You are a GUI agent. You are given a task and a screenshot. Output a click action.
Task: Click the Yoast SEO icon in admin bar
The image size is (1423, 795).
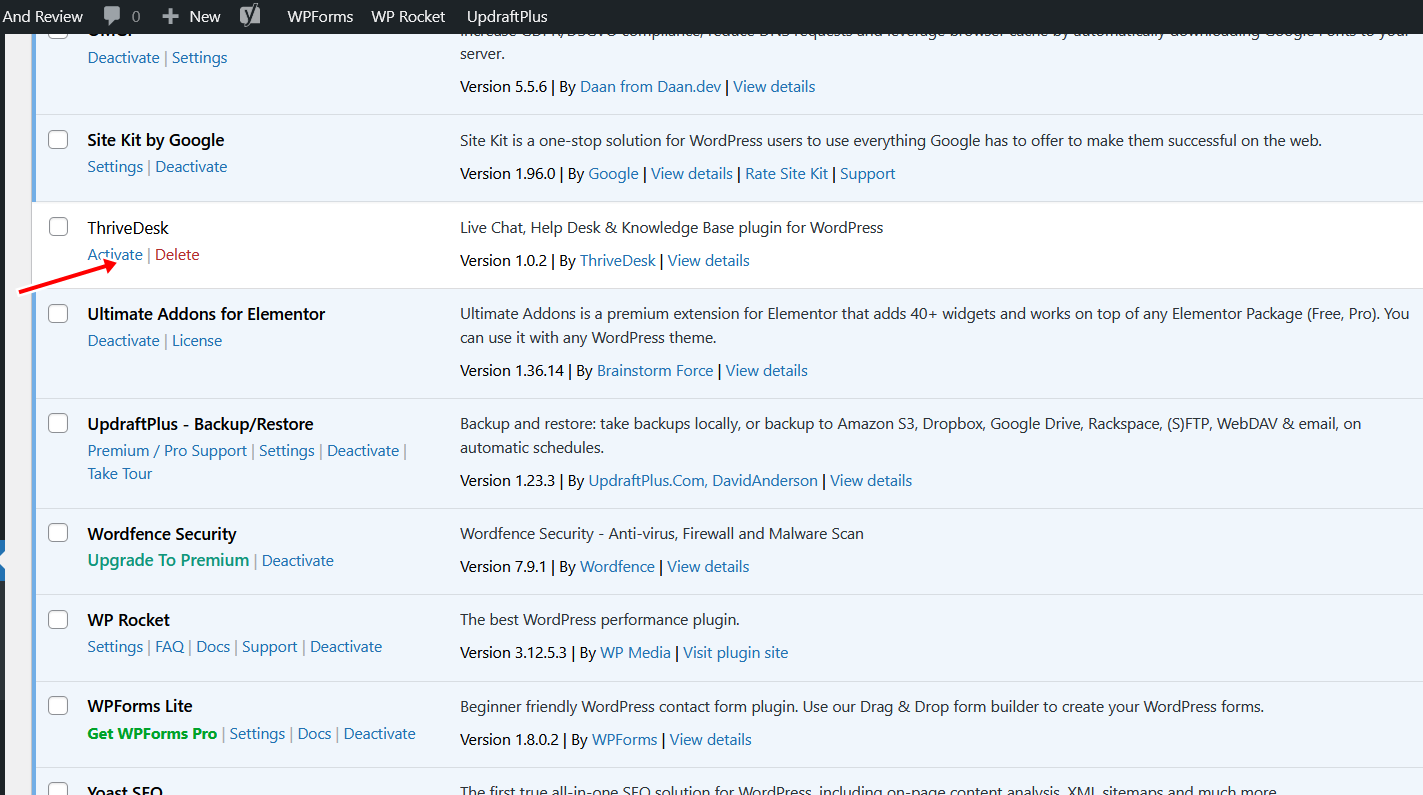[x=250, y=16]
